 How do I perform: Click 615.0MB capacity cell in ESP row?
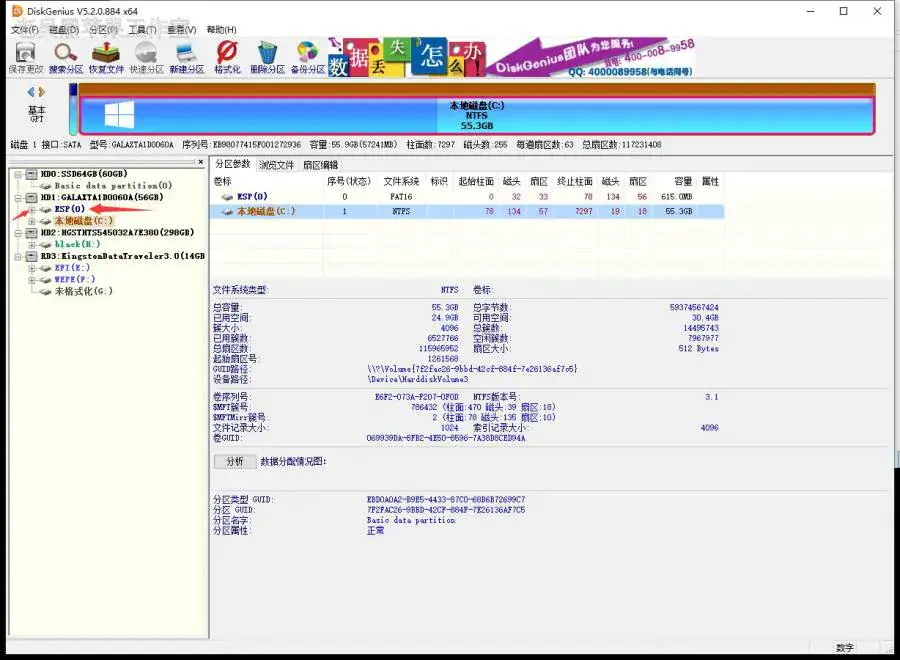[676, 197]
